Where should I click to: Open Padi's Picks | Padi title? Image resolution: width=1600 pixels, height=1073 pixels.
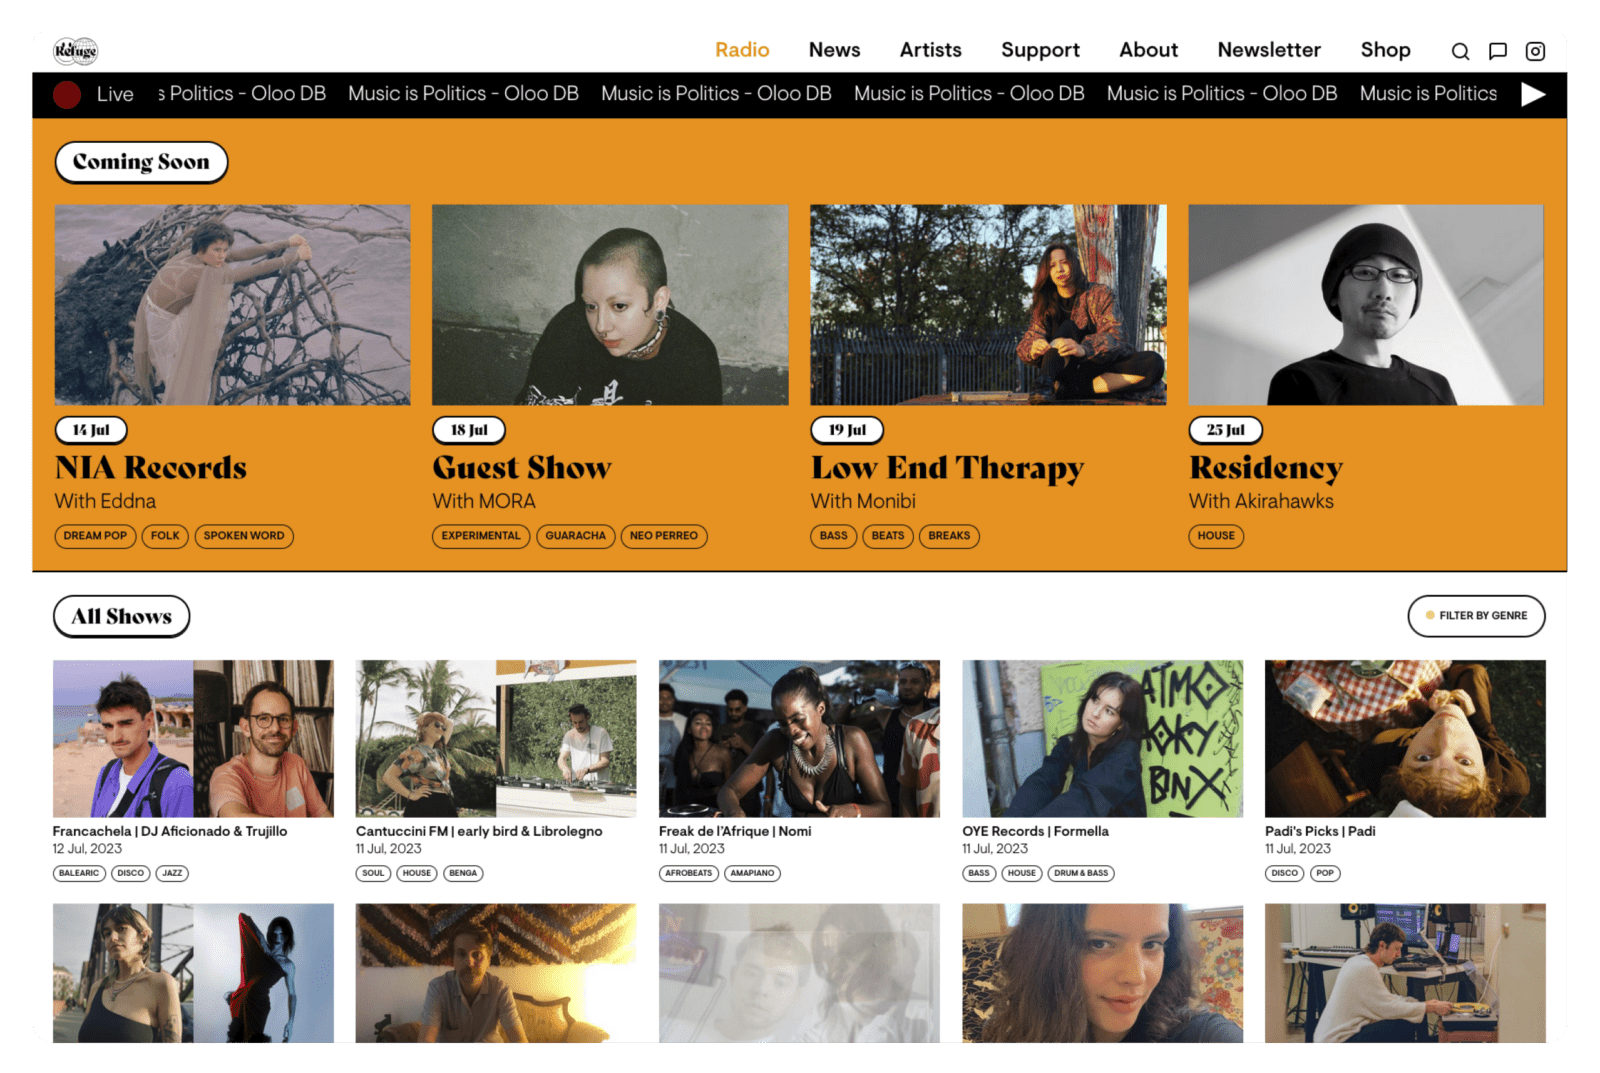(x=1320, y=831)
